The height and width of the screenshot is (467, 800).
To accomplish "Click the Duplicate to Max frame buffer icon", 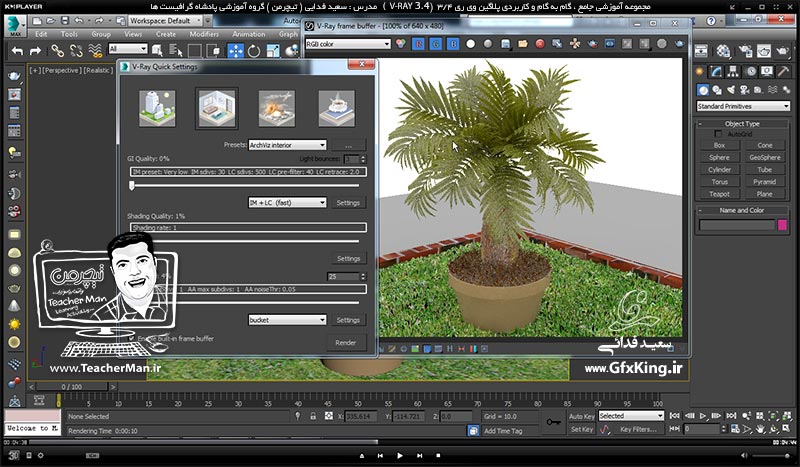I will [557, 44].
